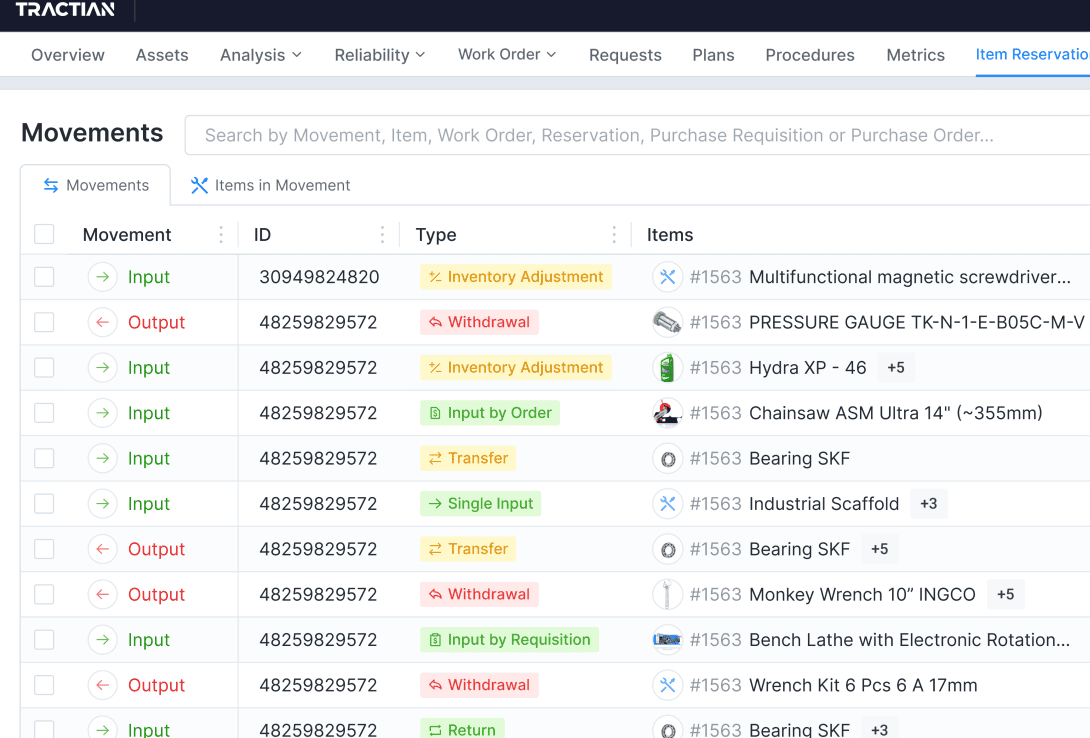
Task: Click the tools icon beside Wrench Kit 6 Pcs
Action: (x=667, y=685)
